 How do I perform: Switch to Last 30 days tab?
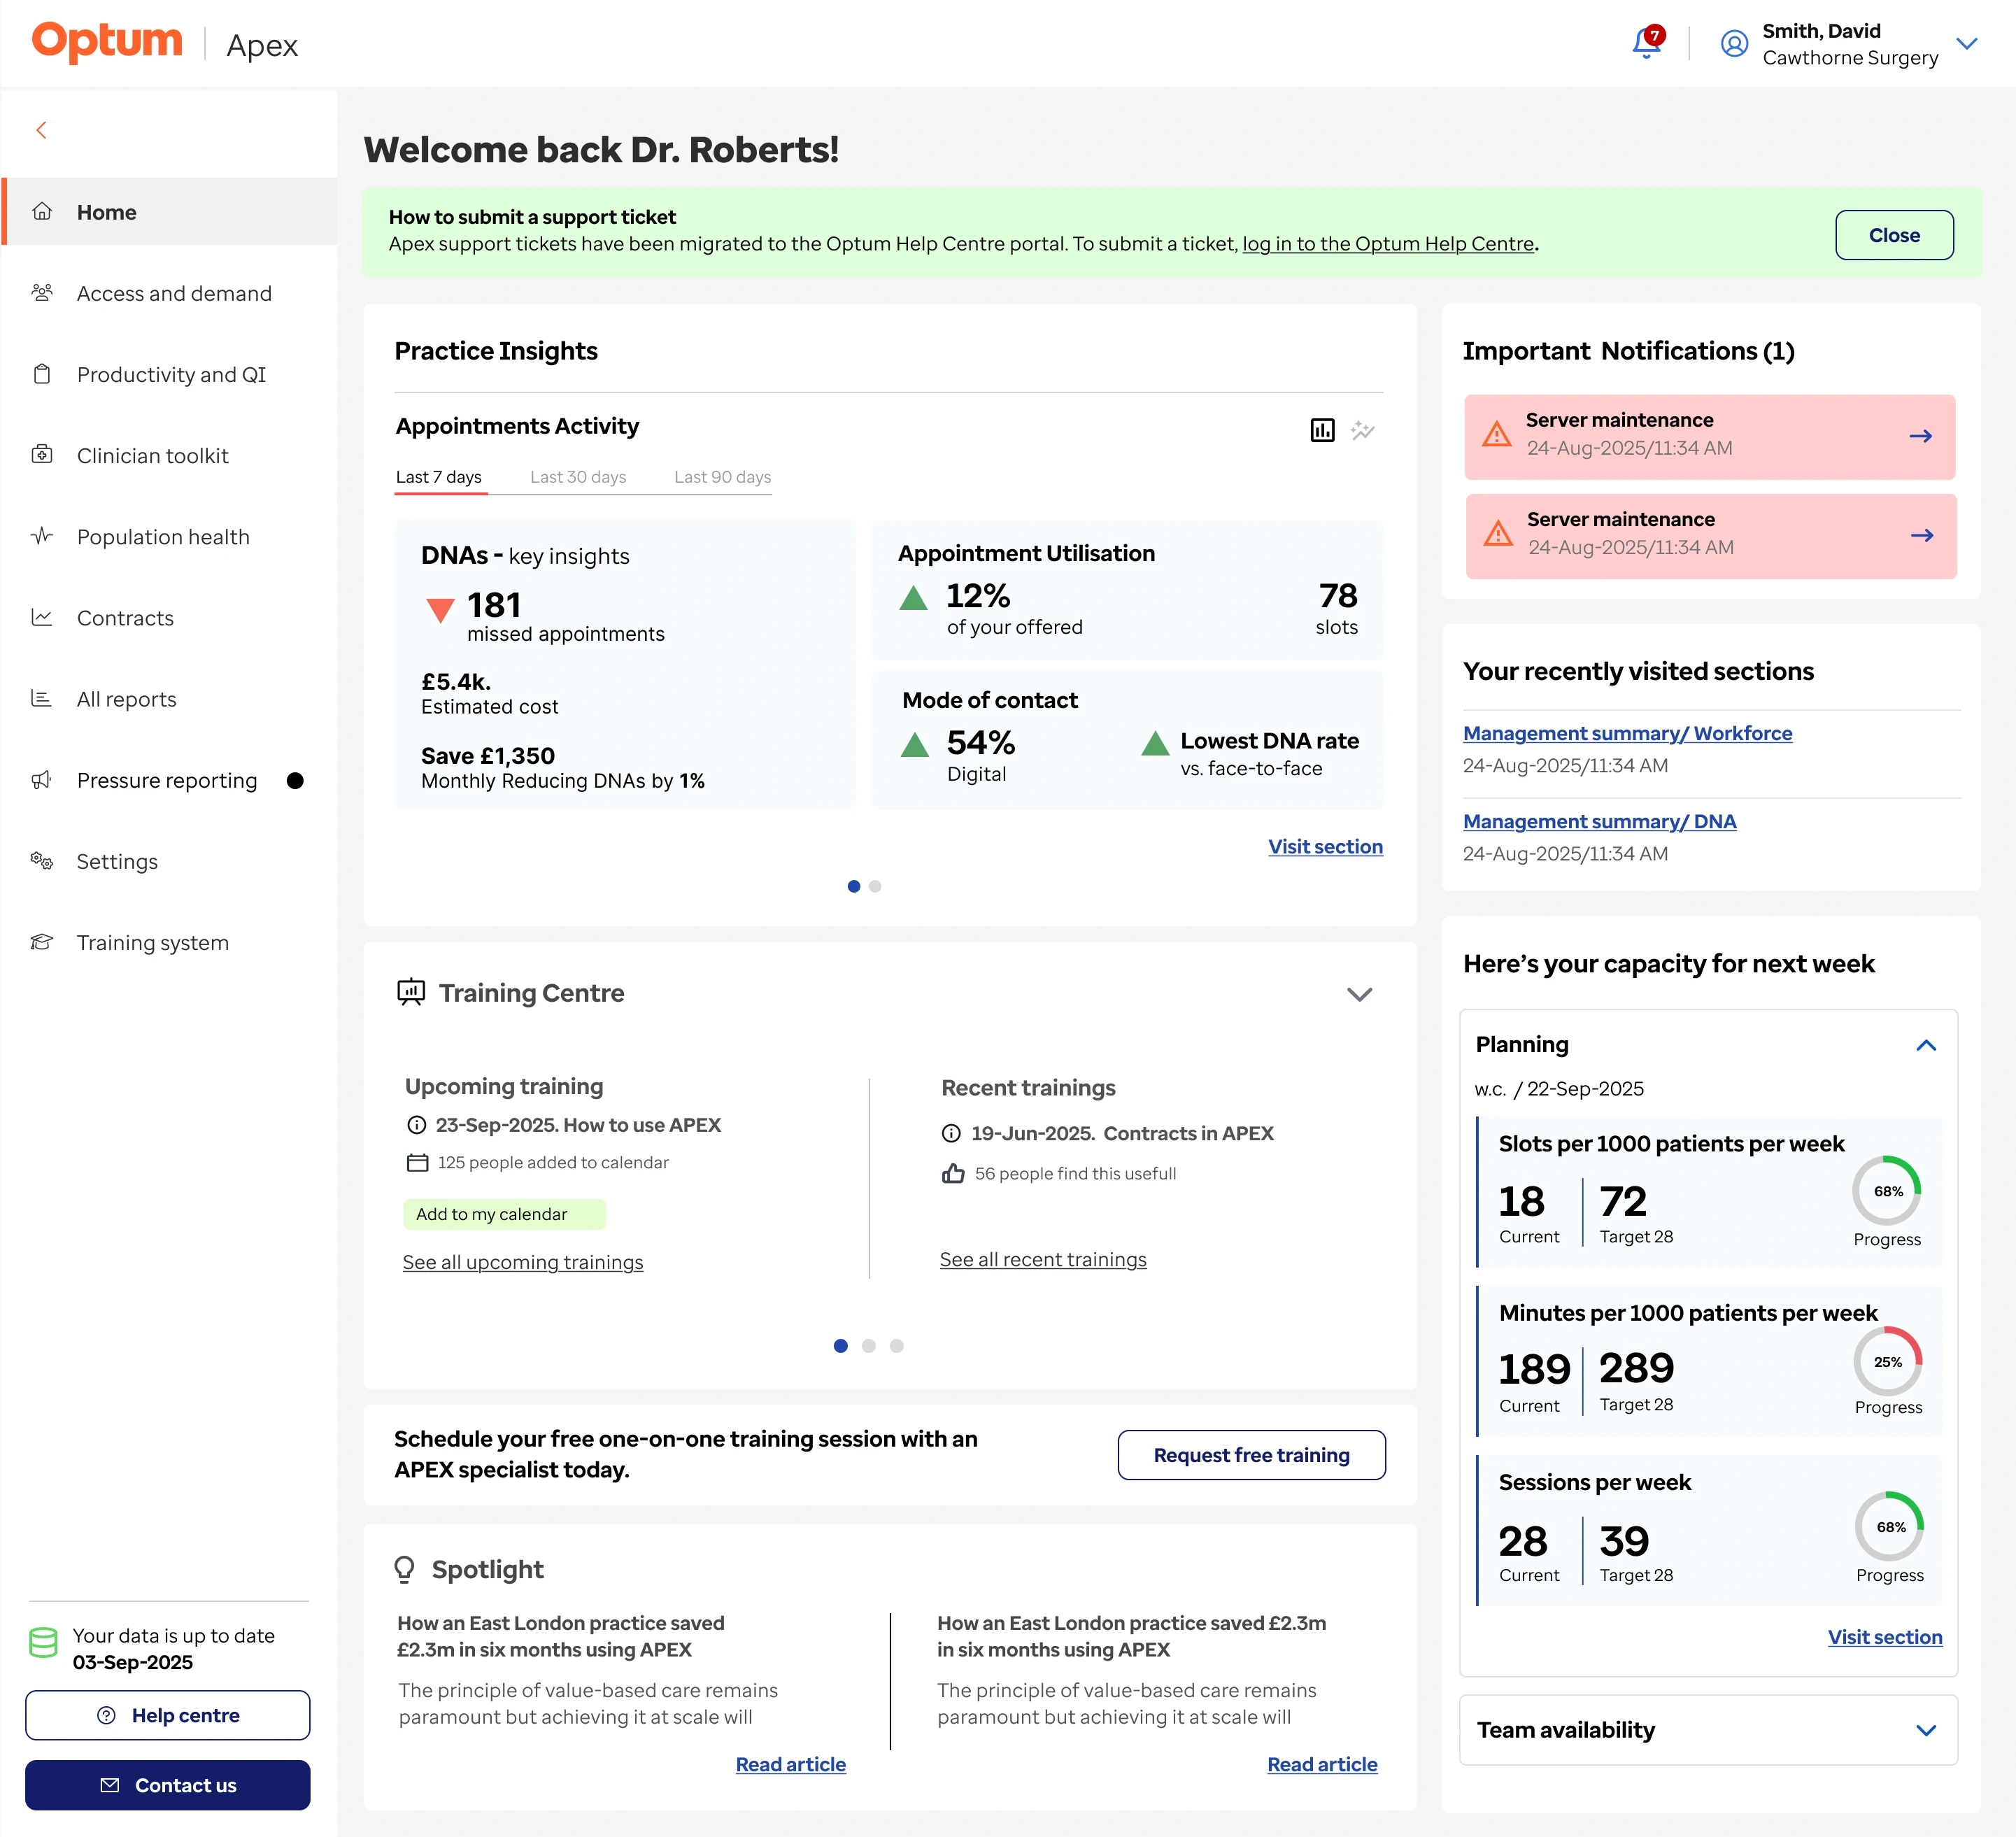[x=578, y=477]
